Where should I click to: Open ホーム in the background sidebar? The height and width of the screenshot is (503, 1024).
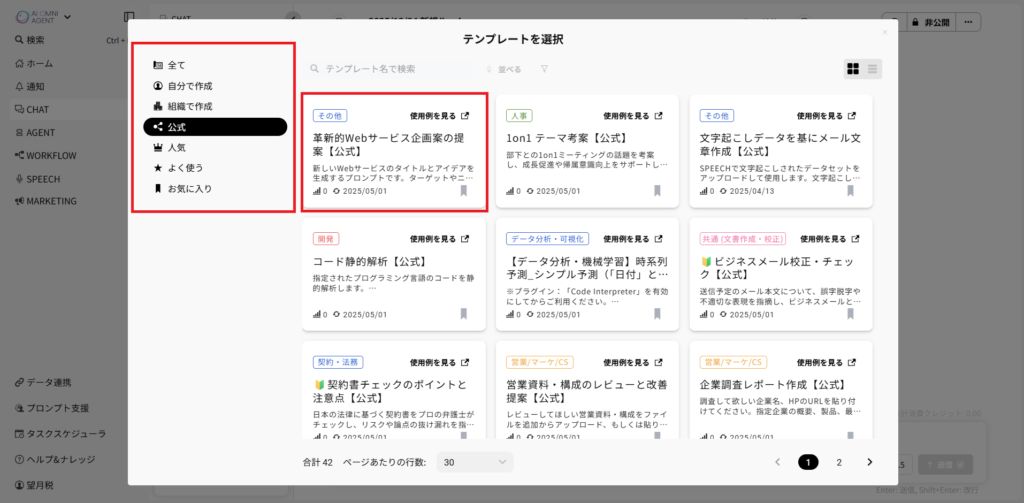(x=34, y=63)
